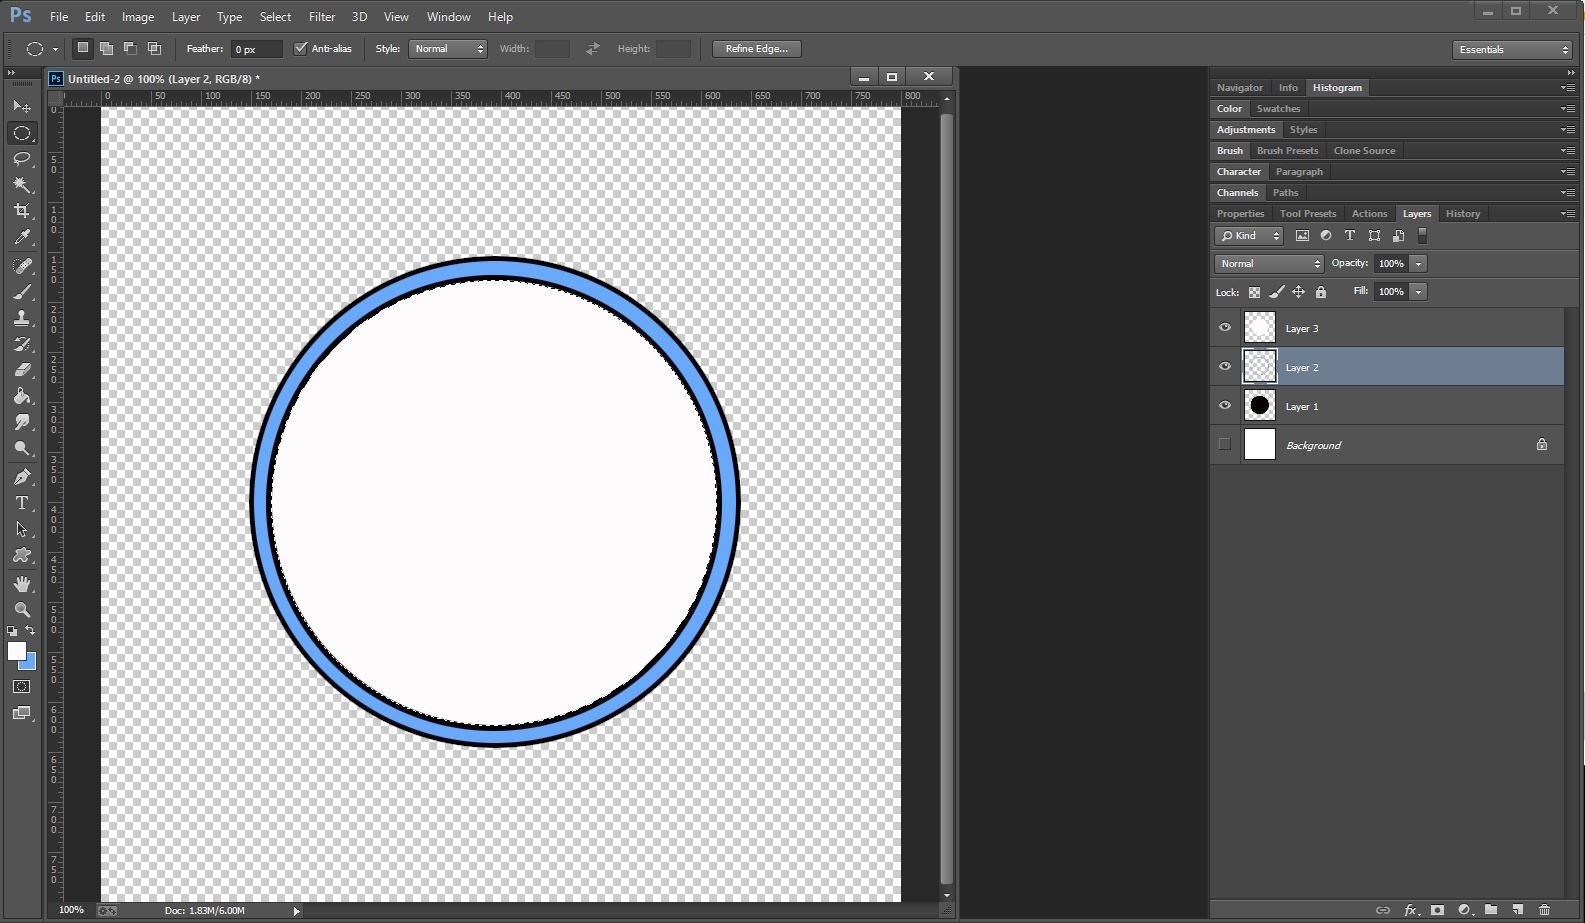The height and width of the screenshot is (923, 1585).
Task: Select the Eyedropper tool
Action: tap(22, 237)
